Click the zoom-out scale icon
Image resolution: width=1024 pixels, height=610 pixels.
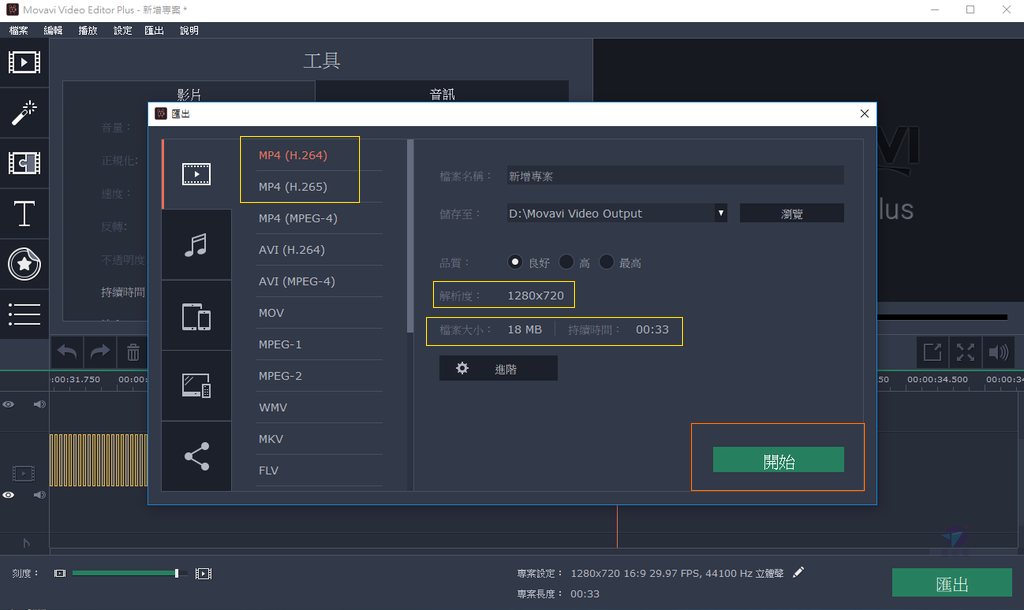(60, 573)
